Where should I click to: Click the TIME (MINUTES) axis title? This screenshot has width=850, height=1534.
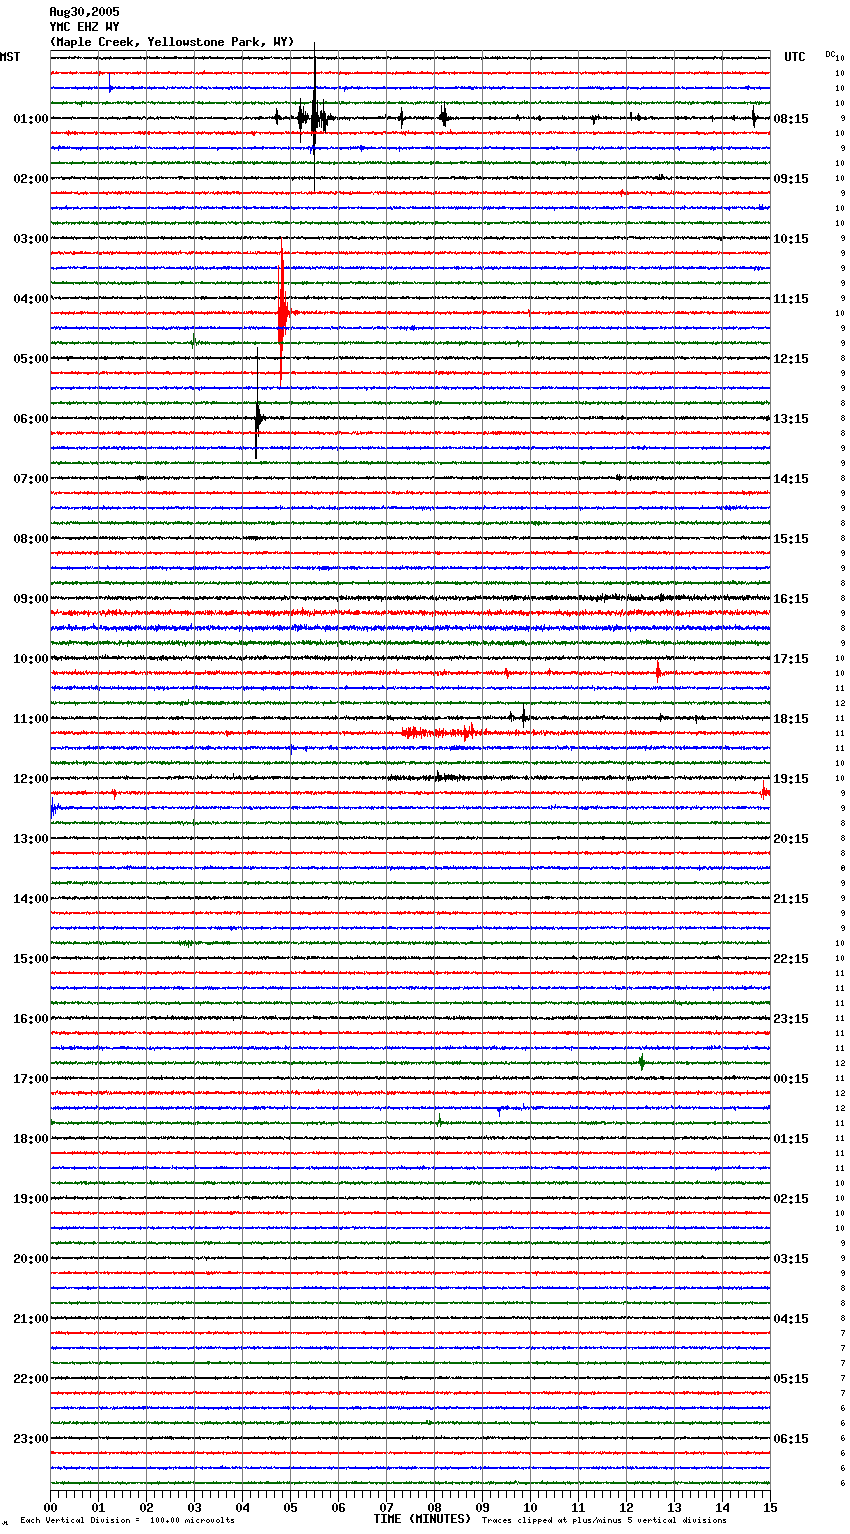pyautogui.click(x=421, y=1519)
